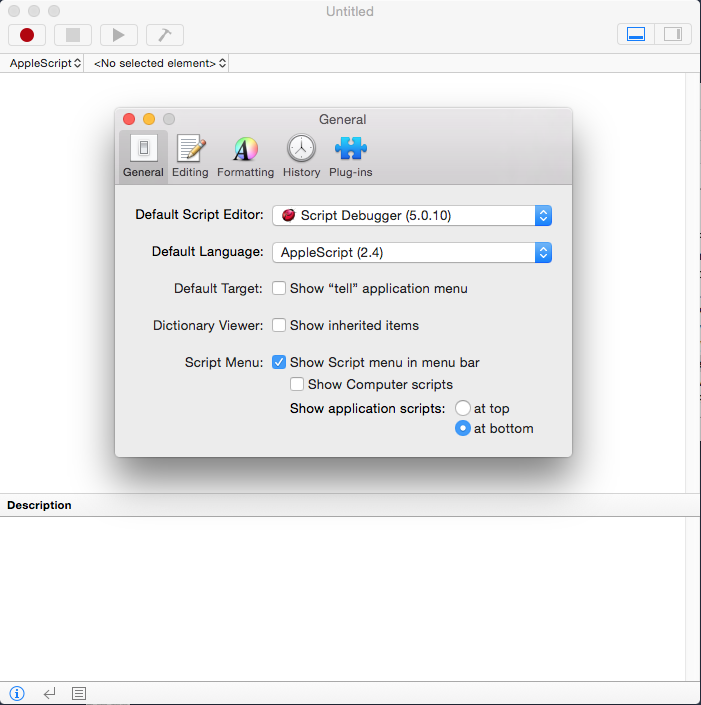Click in the Description text area
The width and height of the screenshot is (701, 705).
click(343, 599)
